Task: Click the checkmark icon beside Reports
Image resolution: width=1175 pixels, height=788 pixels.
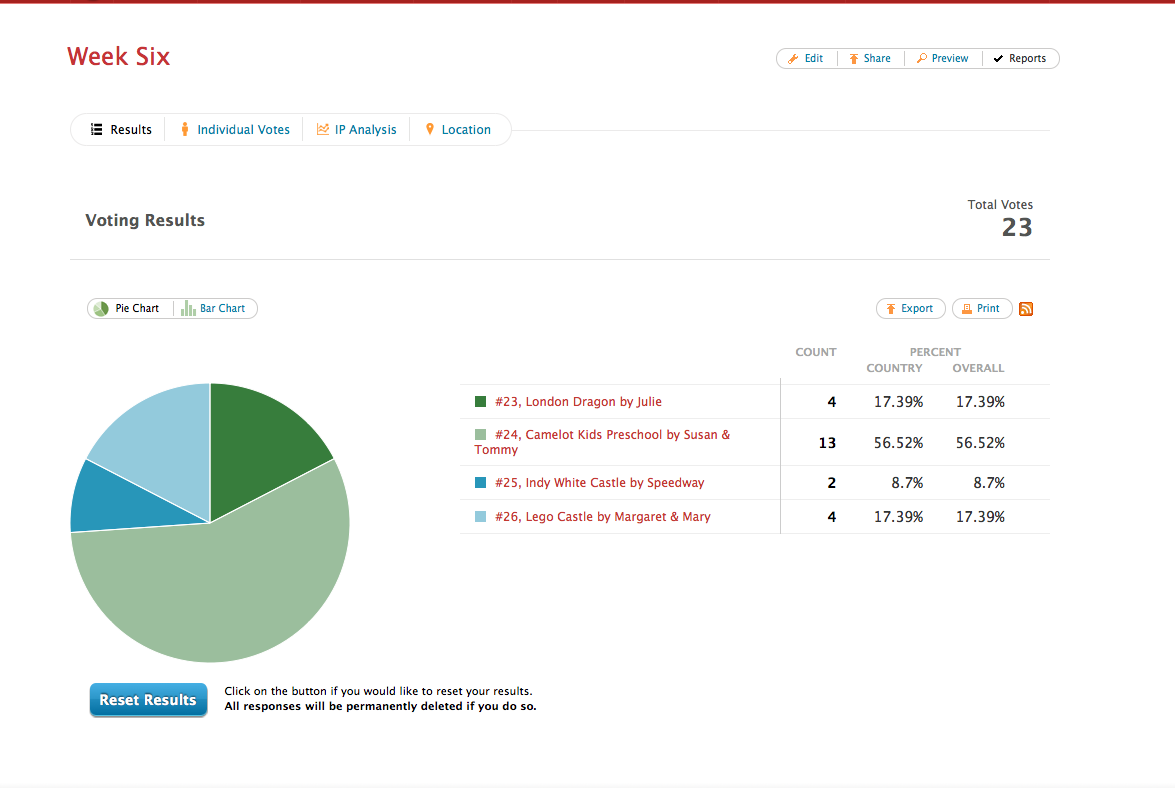Action: (998, 58)
